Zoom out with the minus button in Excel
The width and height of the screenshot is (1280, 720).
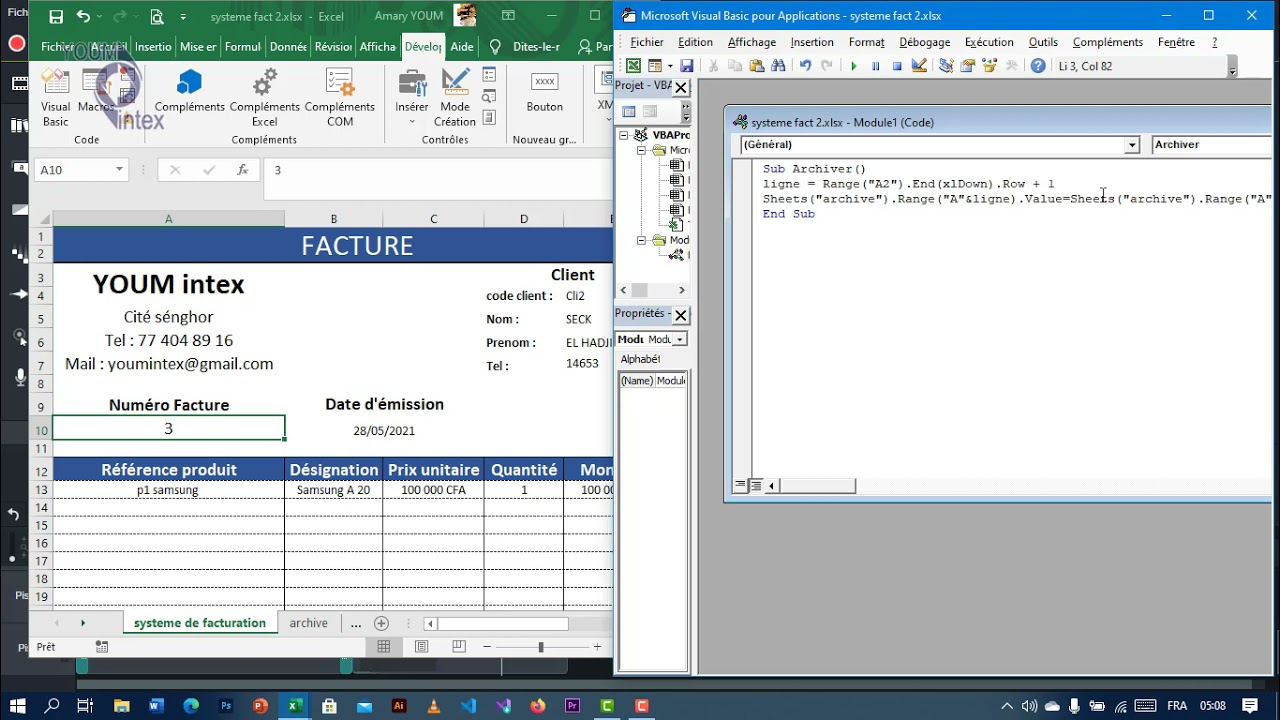coord(487,647)
